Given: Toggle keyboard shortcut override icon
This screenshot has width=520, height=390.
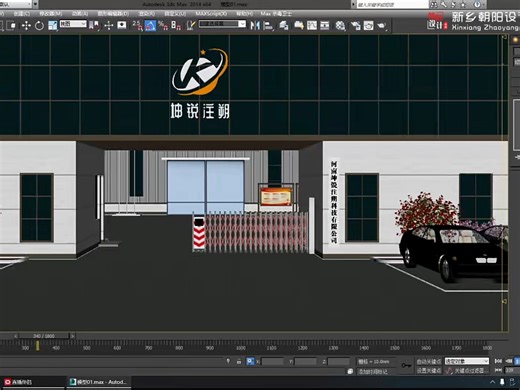Looking at the screenshot, I should (122, 25).
